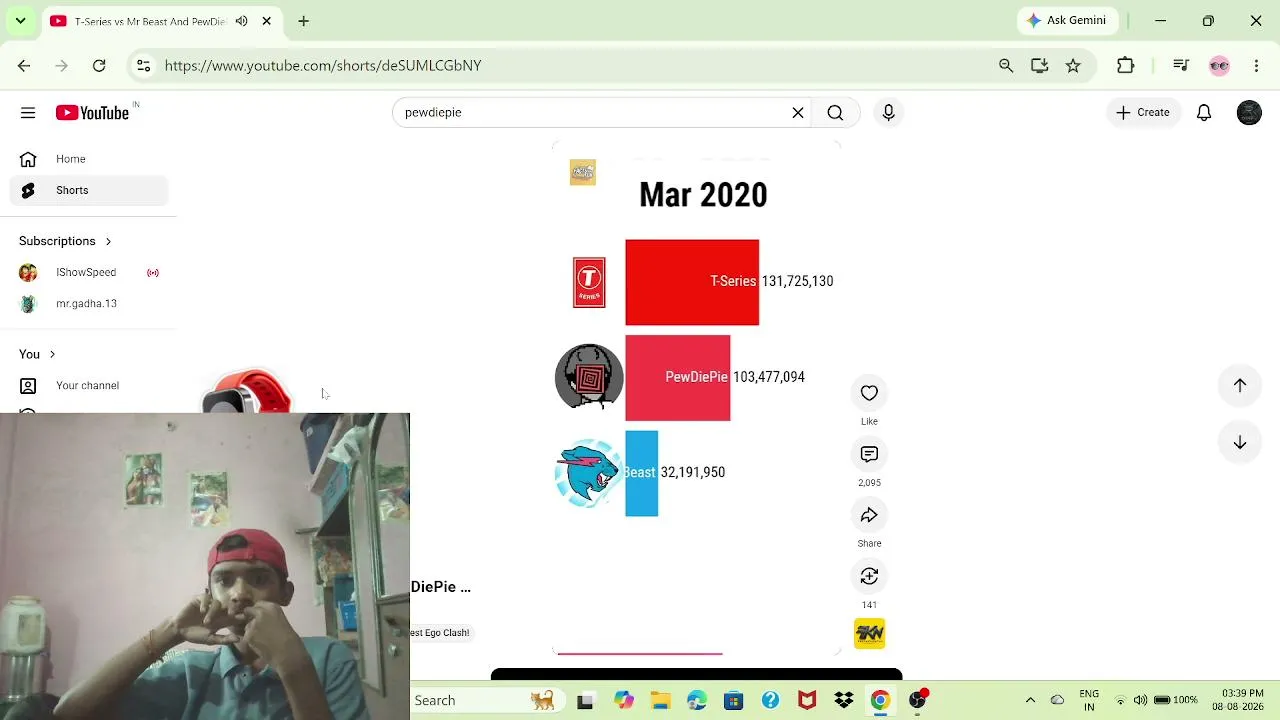
Task: Open the IShowSpeed subscription channel
Action: pyautogui.click(x=89, y=272)
